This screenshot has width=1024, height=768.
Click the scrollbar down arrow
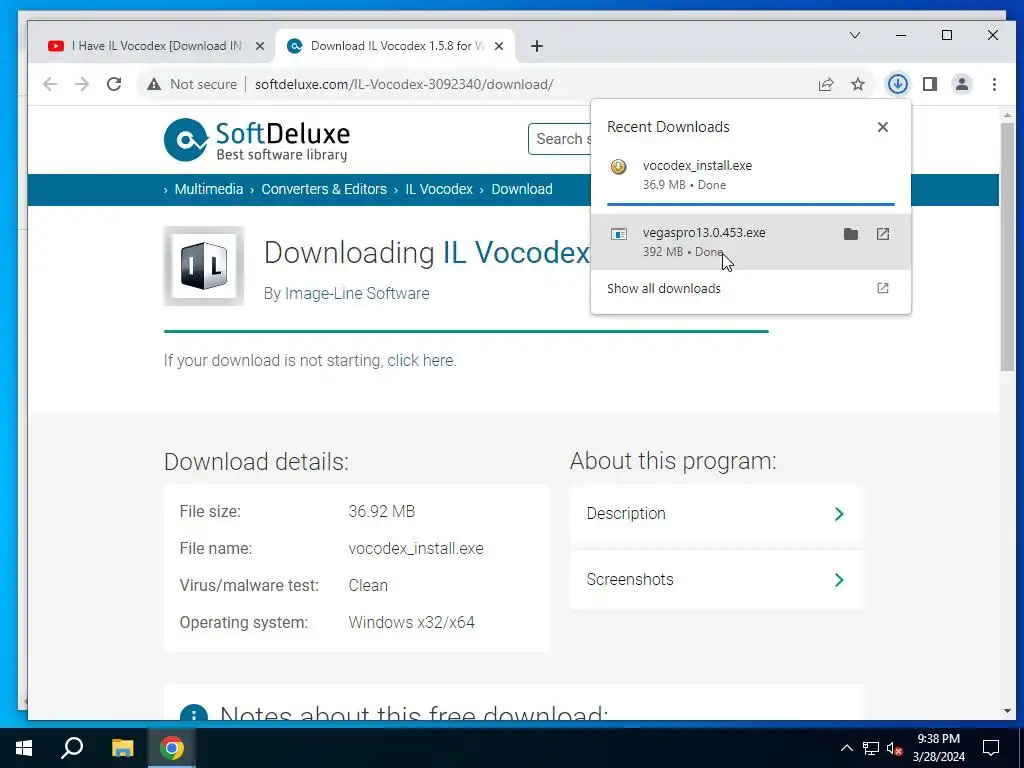pos(1007,711)
